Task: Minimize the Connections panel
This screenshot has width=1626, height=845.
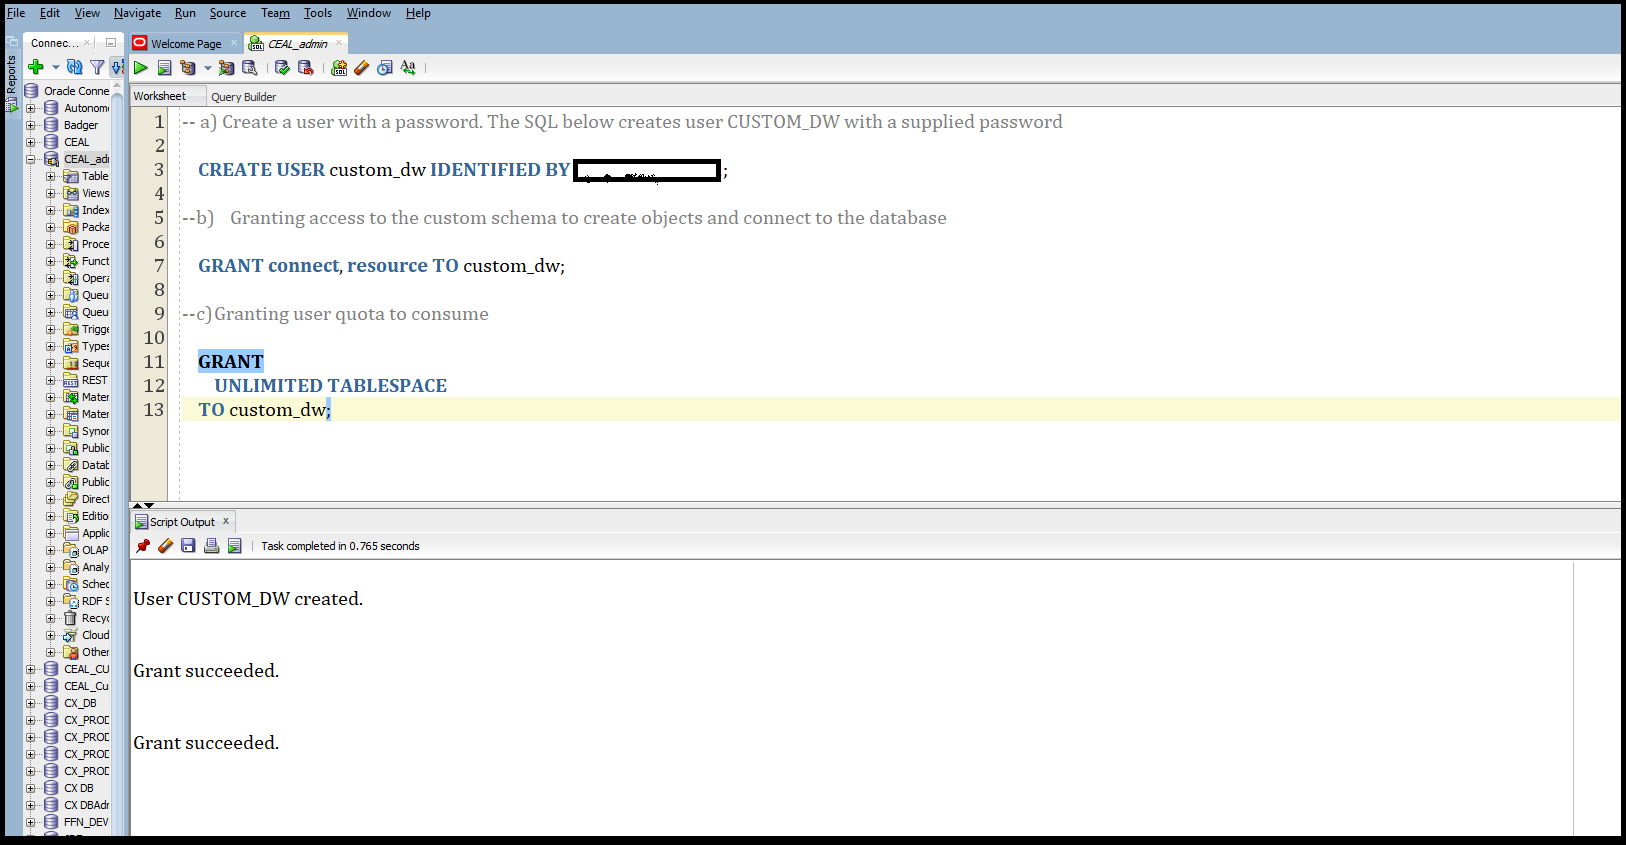Action: [x=111, y=43]
